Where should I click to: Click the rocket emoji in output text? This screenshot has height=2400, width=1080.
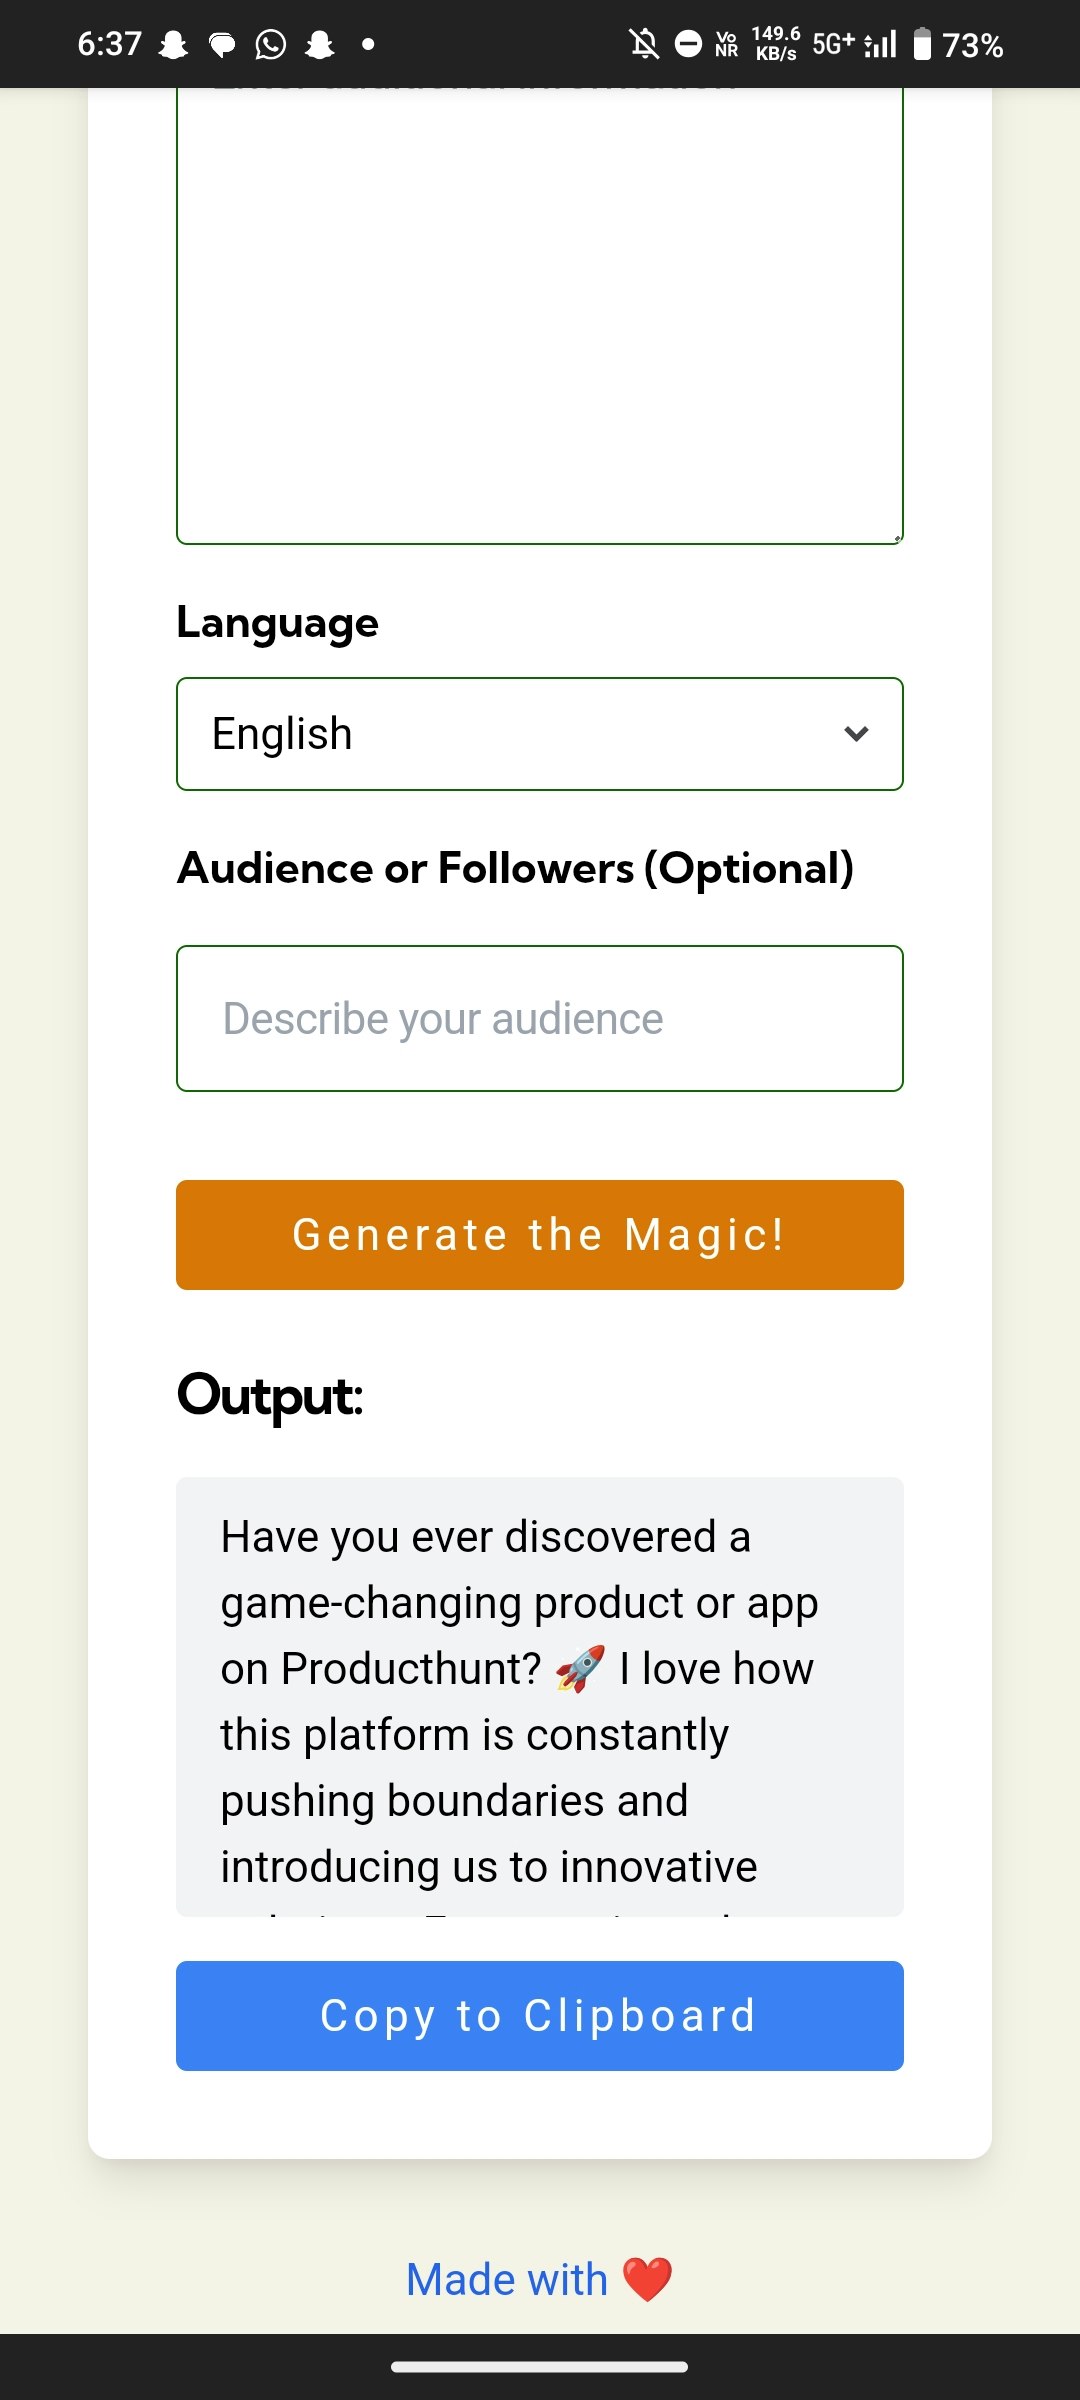(x=580, y=1668)
